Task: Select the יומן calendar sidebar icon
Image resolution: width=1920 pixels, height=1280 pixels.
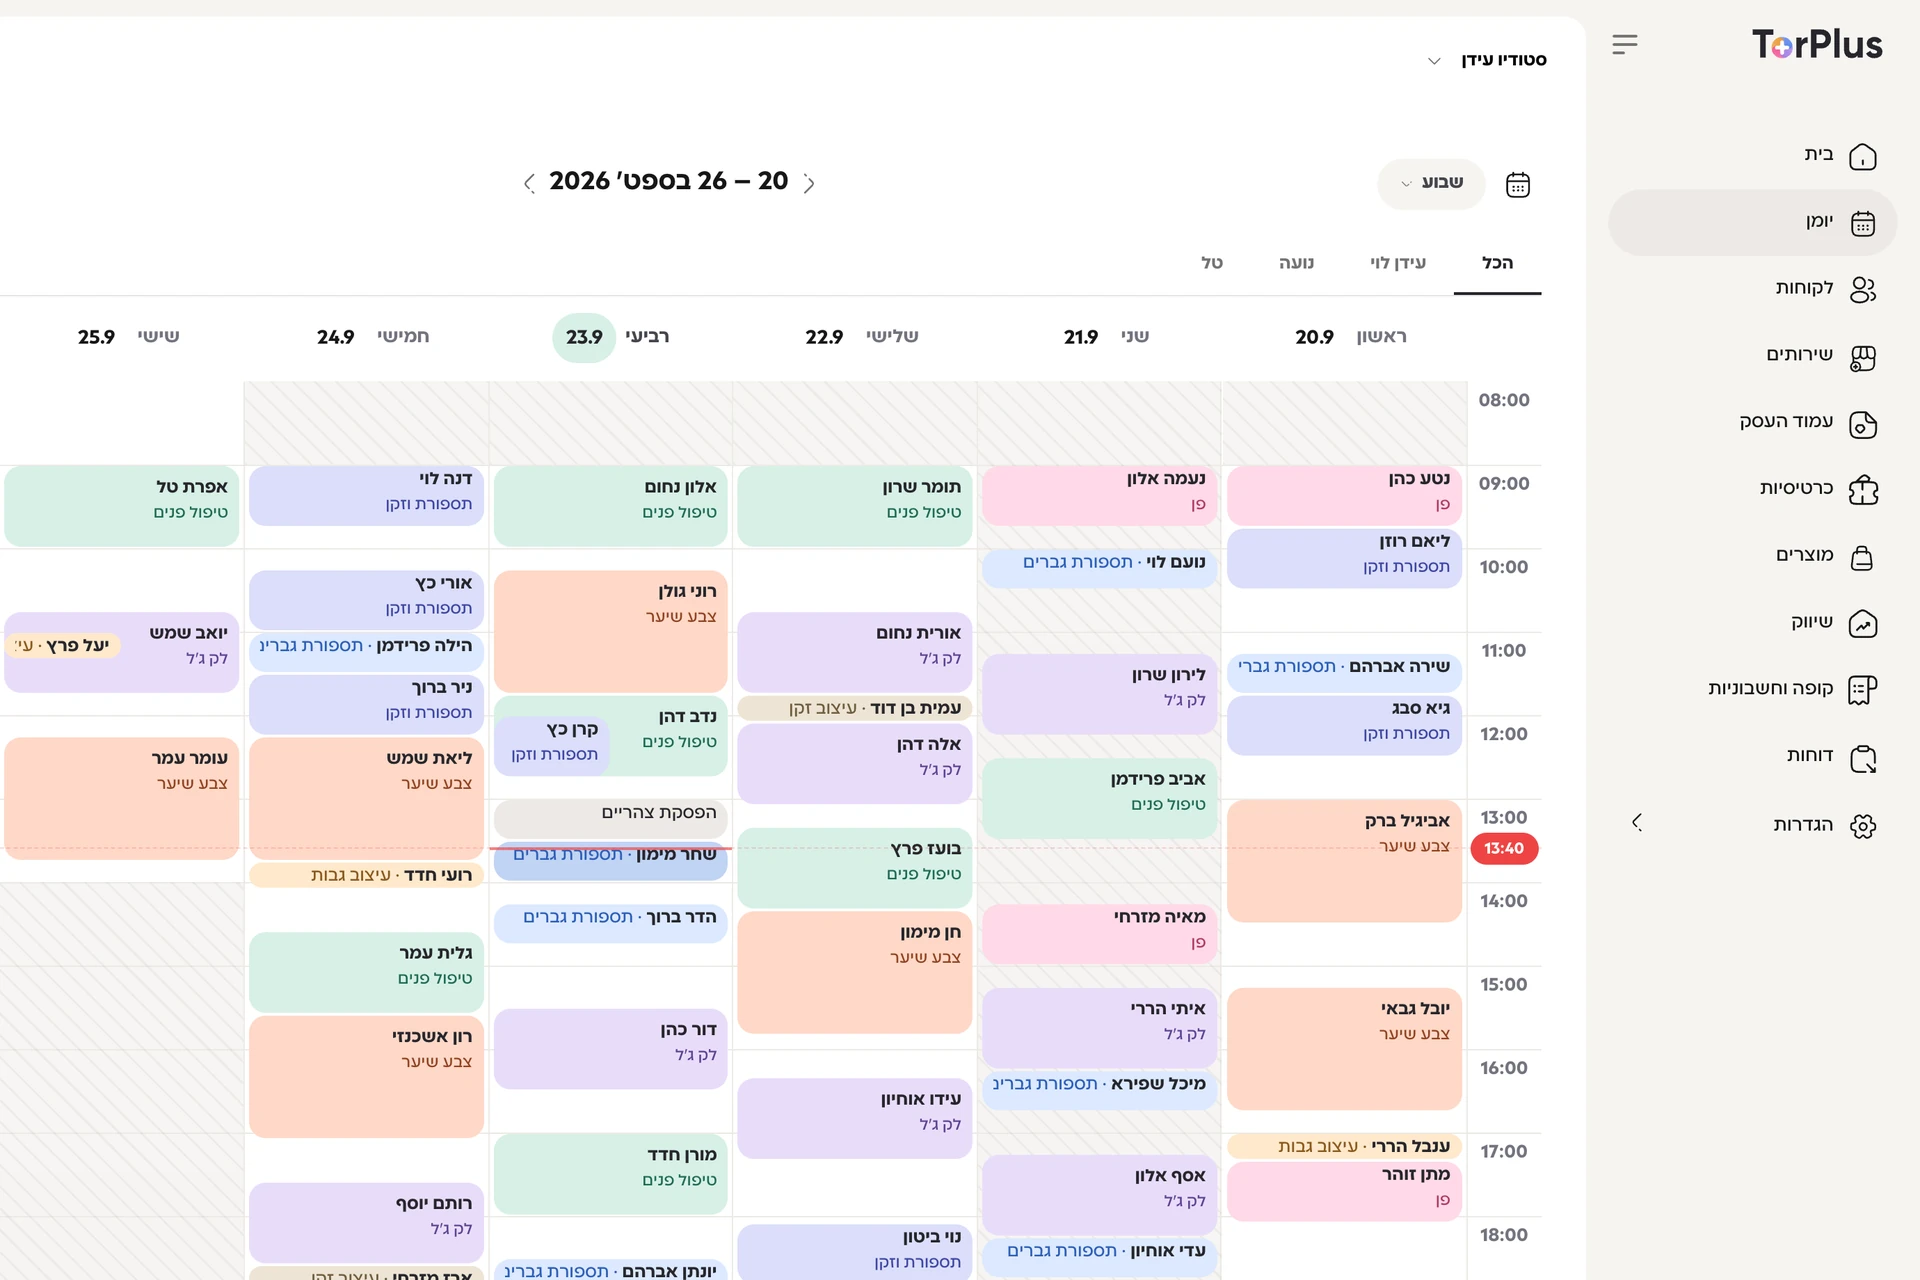Action: [1862, 223]
